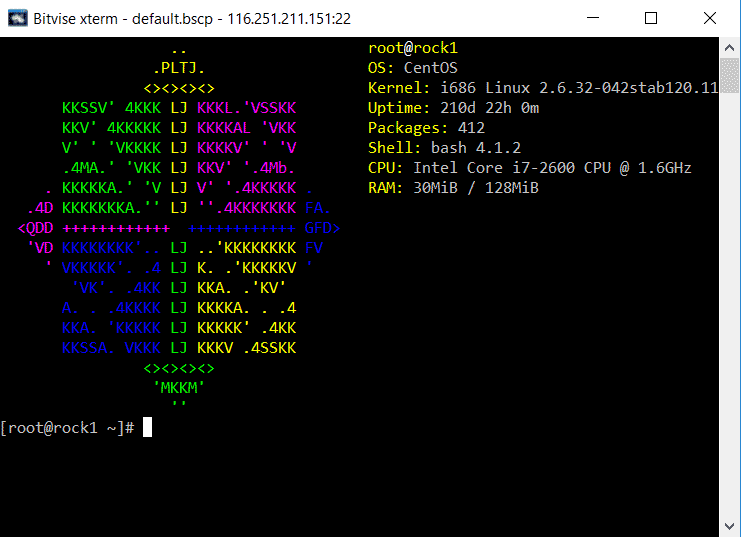Click the 'Packages: 412' line

tap(426, 128)
